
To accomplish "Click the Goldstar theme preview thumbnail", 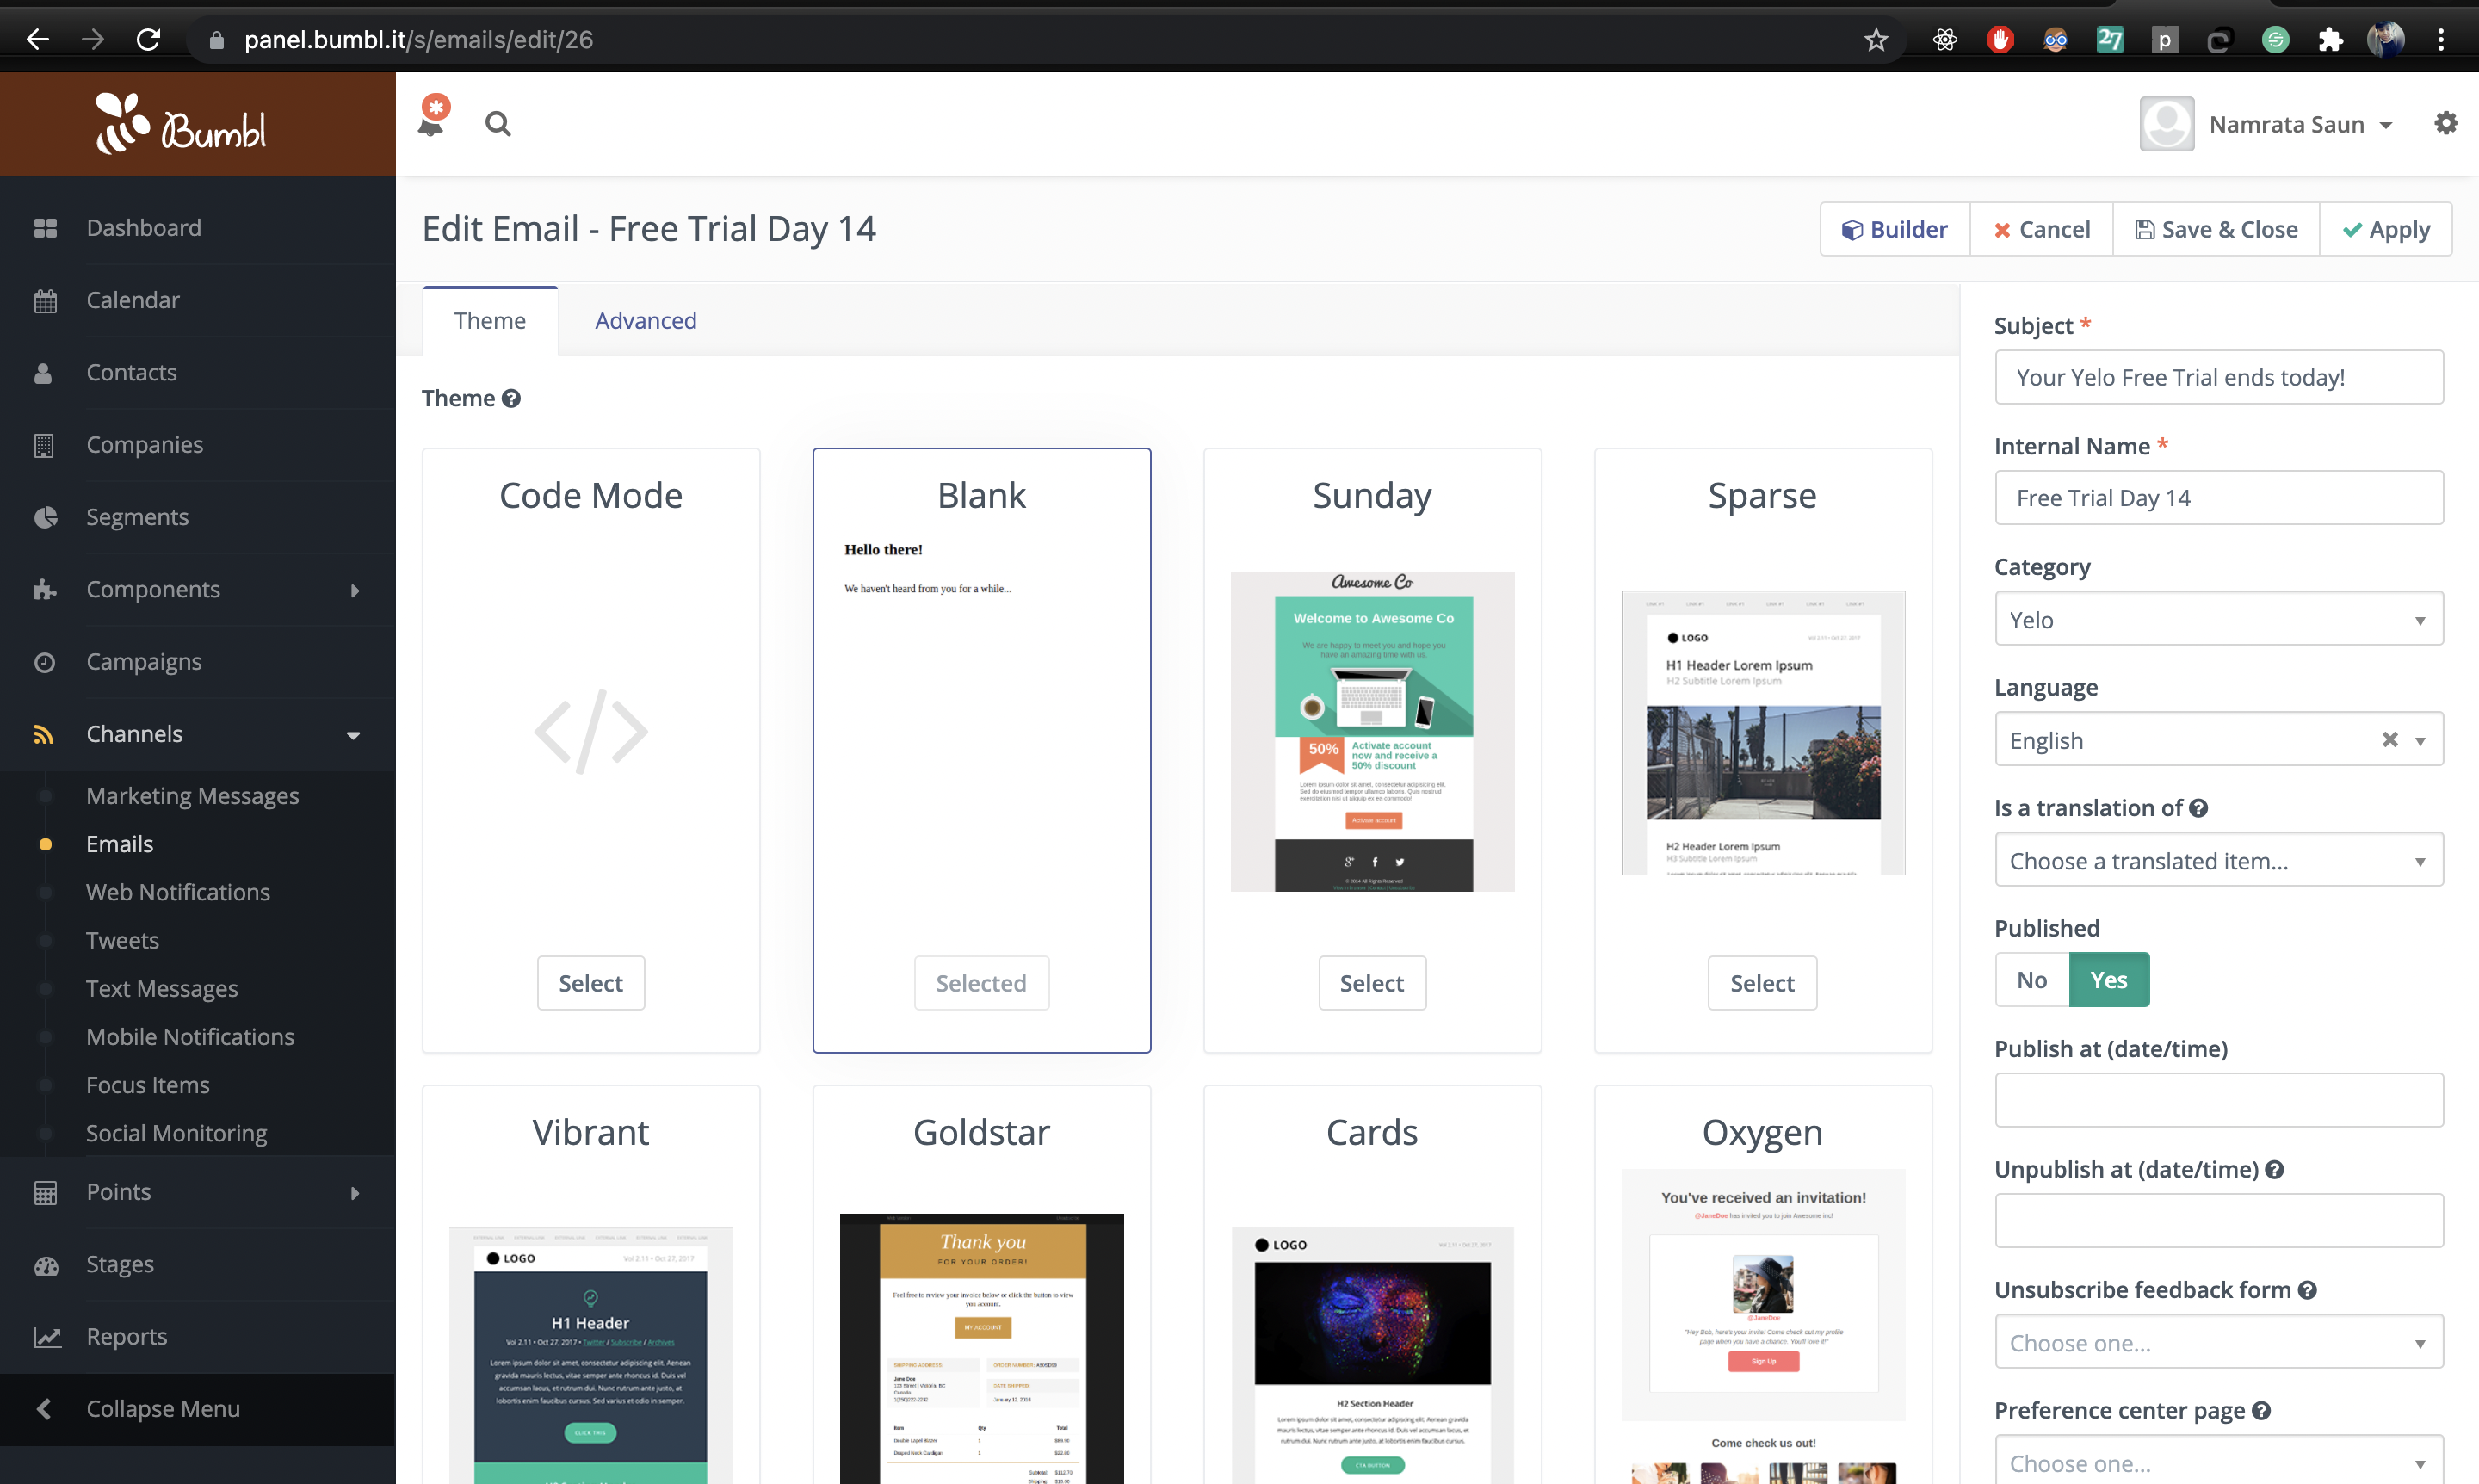I will pos(982,1349).
